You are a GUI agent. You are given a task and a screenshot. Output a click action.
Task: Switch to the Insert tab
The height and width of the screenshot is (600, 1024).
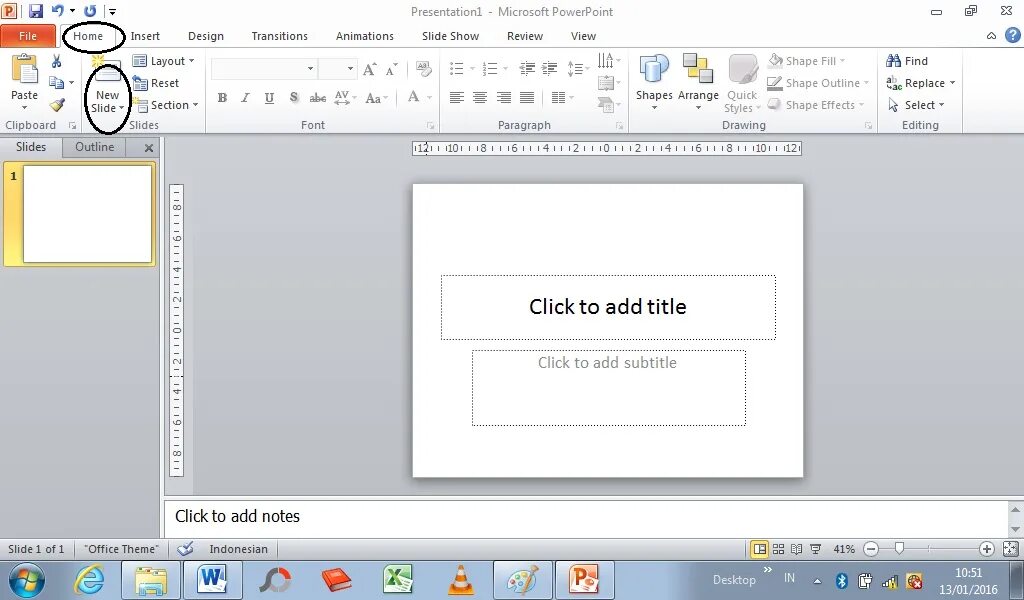point(145,36)
